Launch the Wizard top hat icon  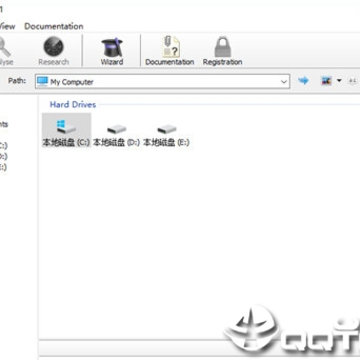[112, 51]
